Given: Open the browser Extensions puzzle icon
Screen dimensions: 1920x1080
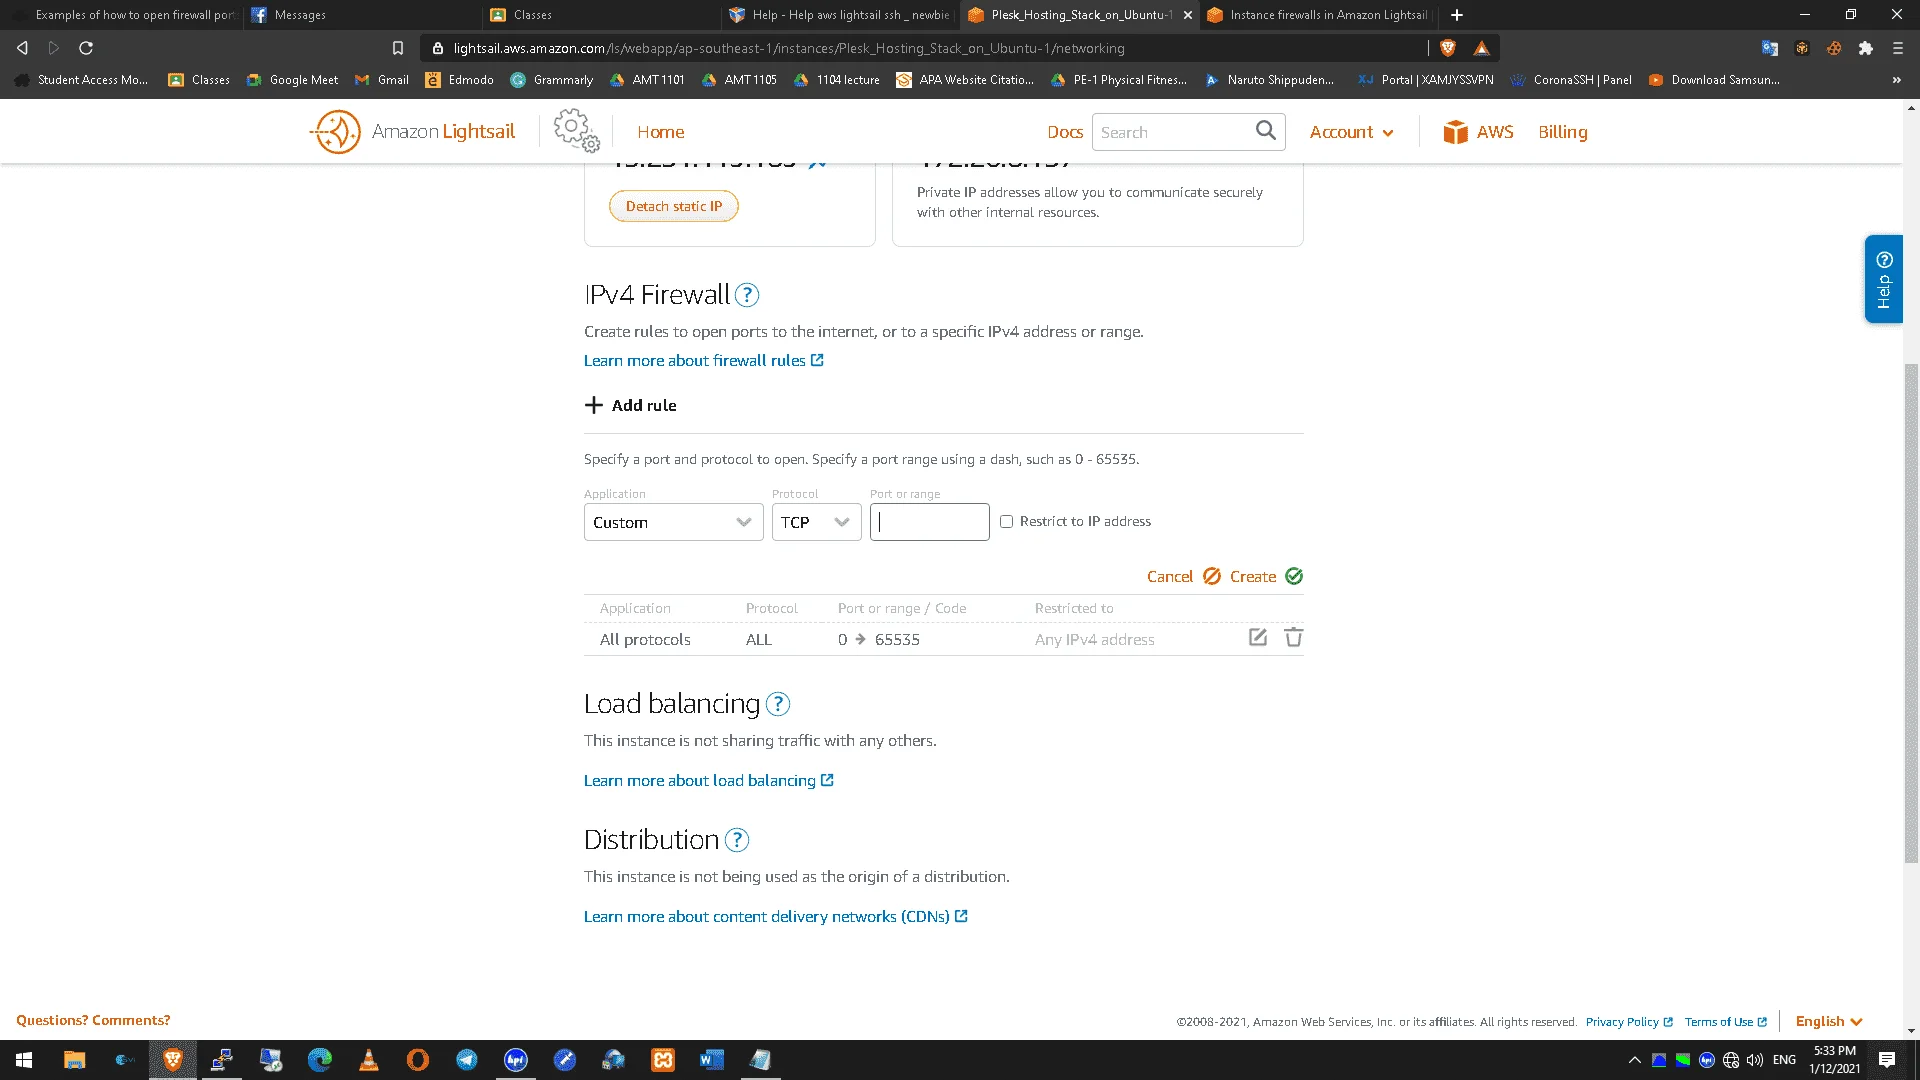Looking at the screenshot, I should click(x=1866, y=48).
